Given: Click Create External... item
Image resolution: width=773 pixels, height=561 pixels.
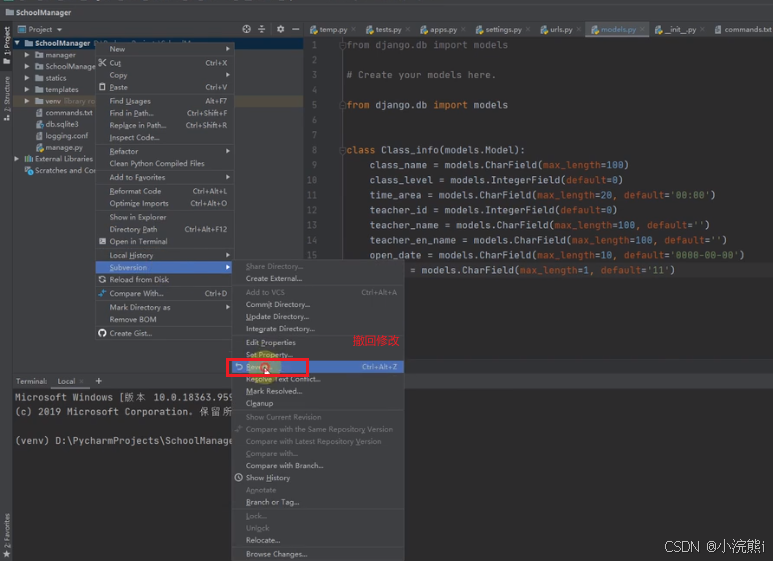Looking at the screenshot, I should tap(318, 278).
